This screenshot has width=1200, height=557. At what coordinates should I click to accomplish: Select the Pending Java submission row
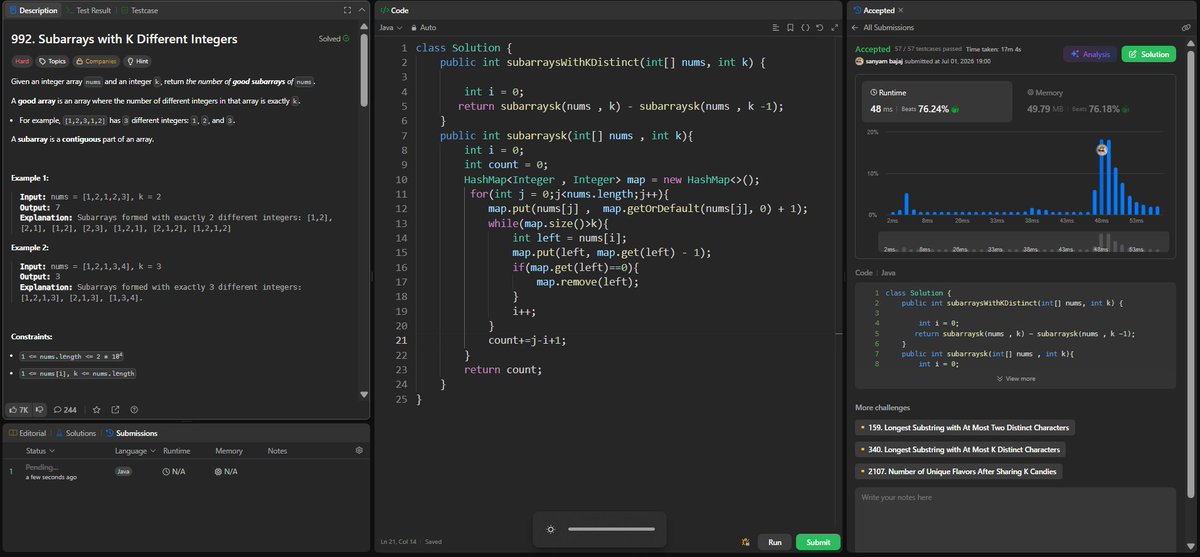[186, 471]
